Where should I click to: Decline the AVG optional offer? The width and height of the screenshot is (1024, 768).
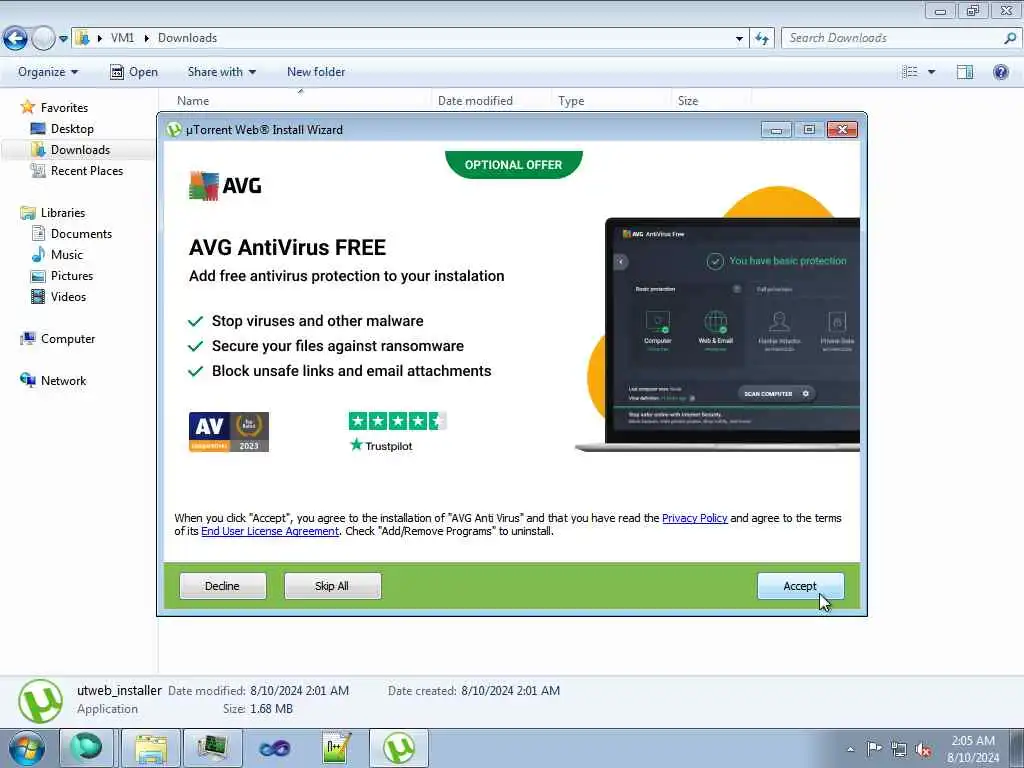223,586
